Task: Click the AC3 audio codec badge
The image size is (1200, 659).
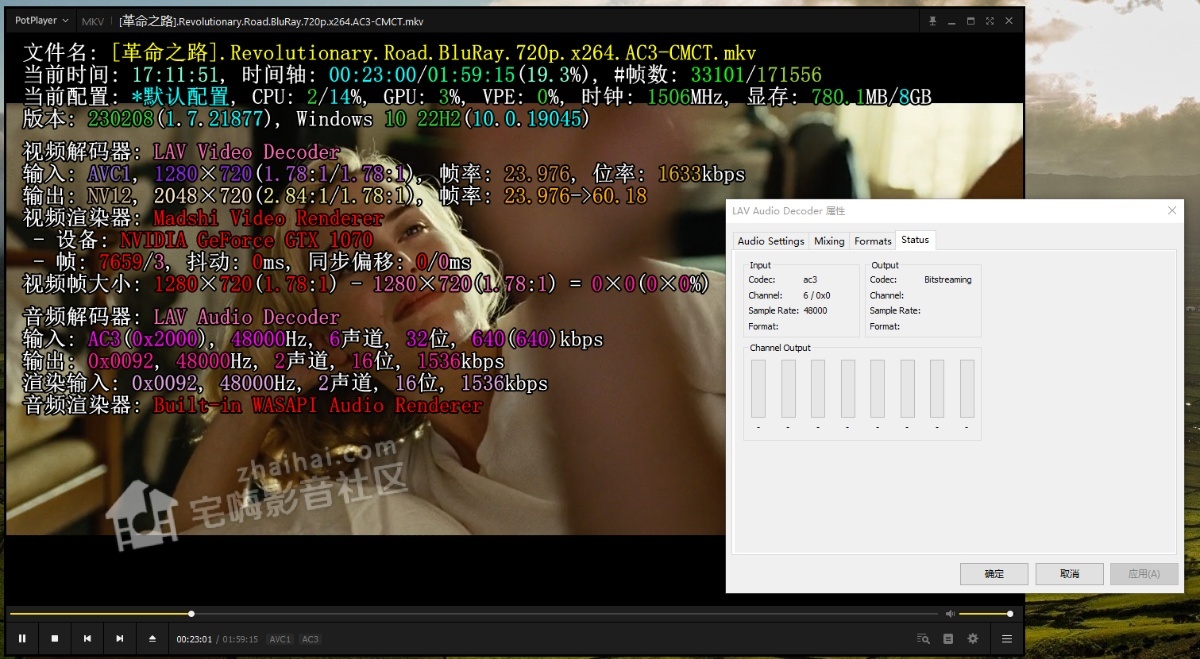Action: pos(310,639)
